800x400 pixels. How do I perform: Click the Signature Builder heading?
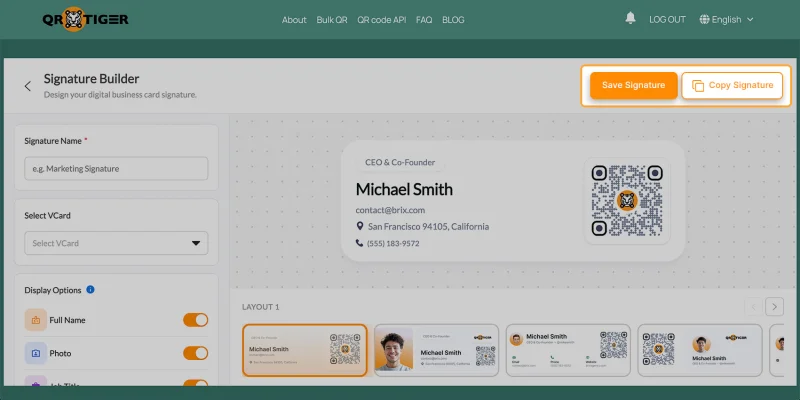point(91,79)
